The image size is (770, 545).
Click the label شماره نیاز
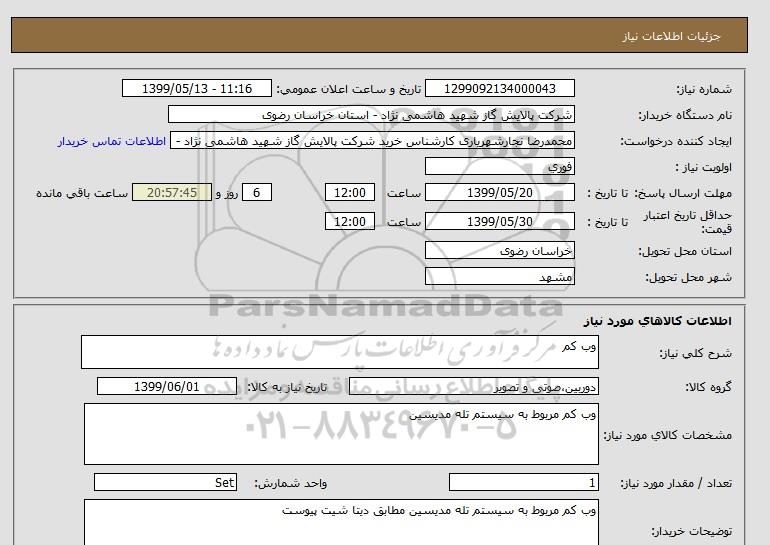coord(704,89)
